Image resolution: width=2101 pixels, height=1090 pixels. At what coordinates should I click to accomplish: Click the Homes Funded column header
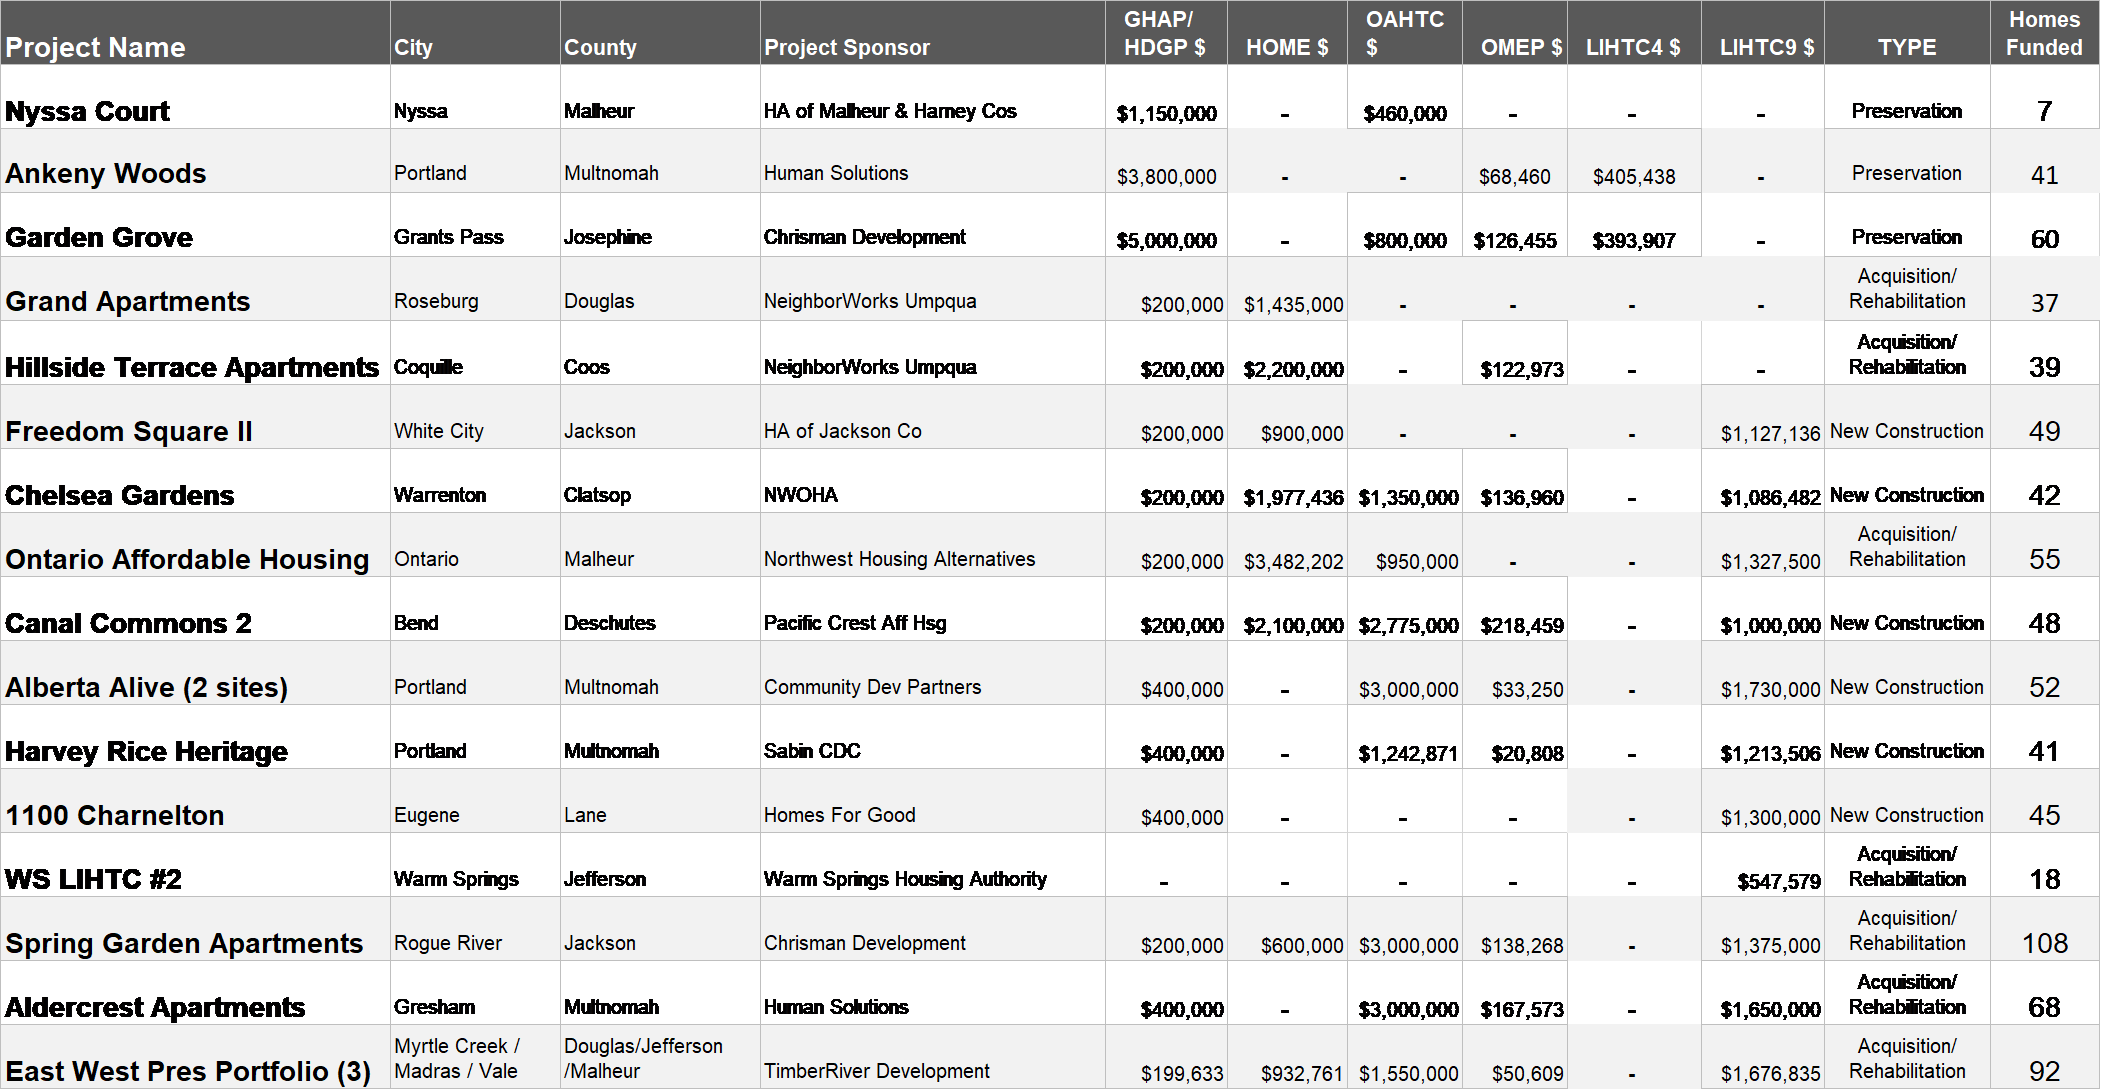click(2044, 33)
